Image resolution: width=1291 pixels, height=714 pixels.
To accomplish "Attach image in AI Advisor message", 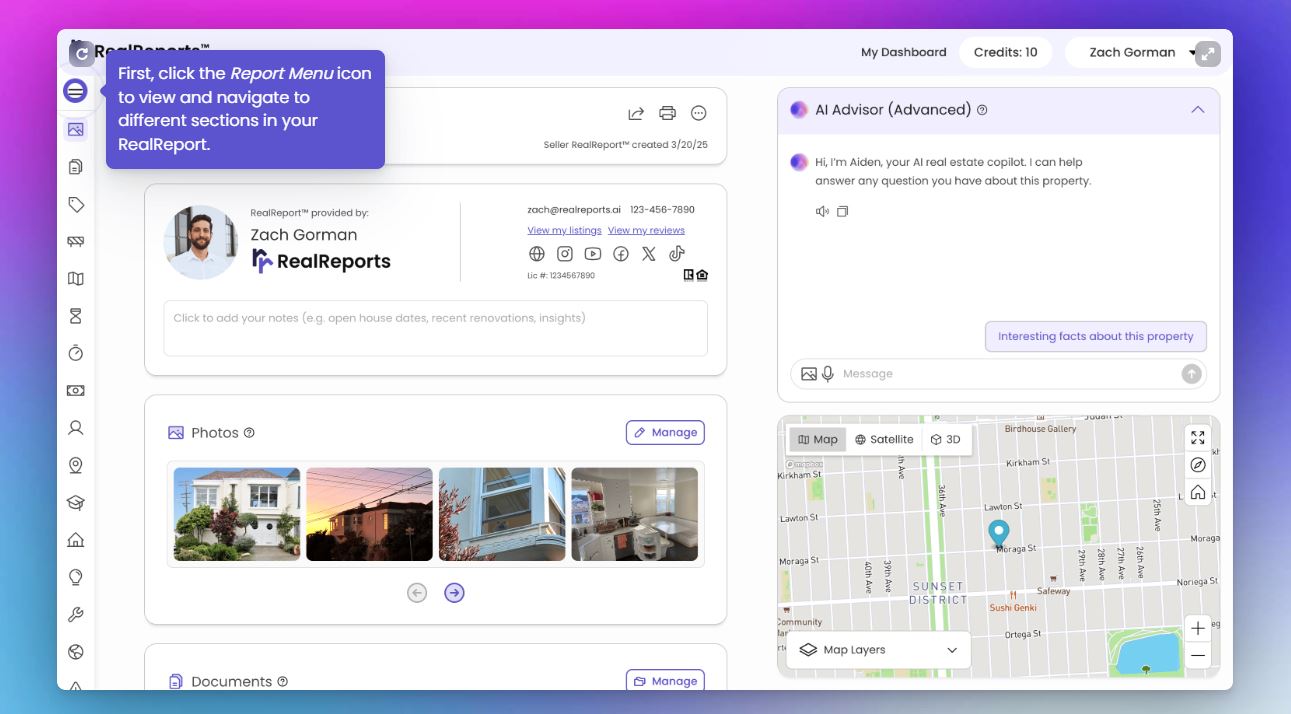I will [809, 373].
